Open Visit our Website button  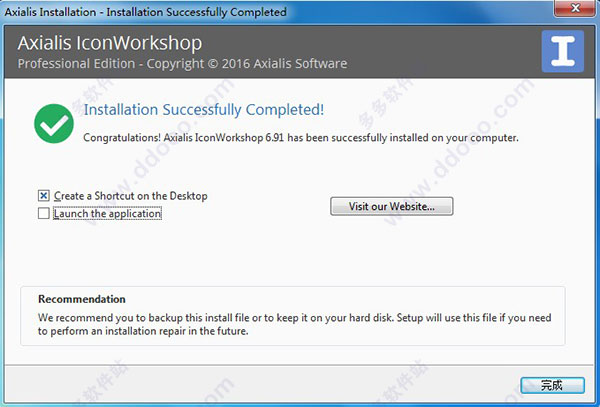pos(391,206)
